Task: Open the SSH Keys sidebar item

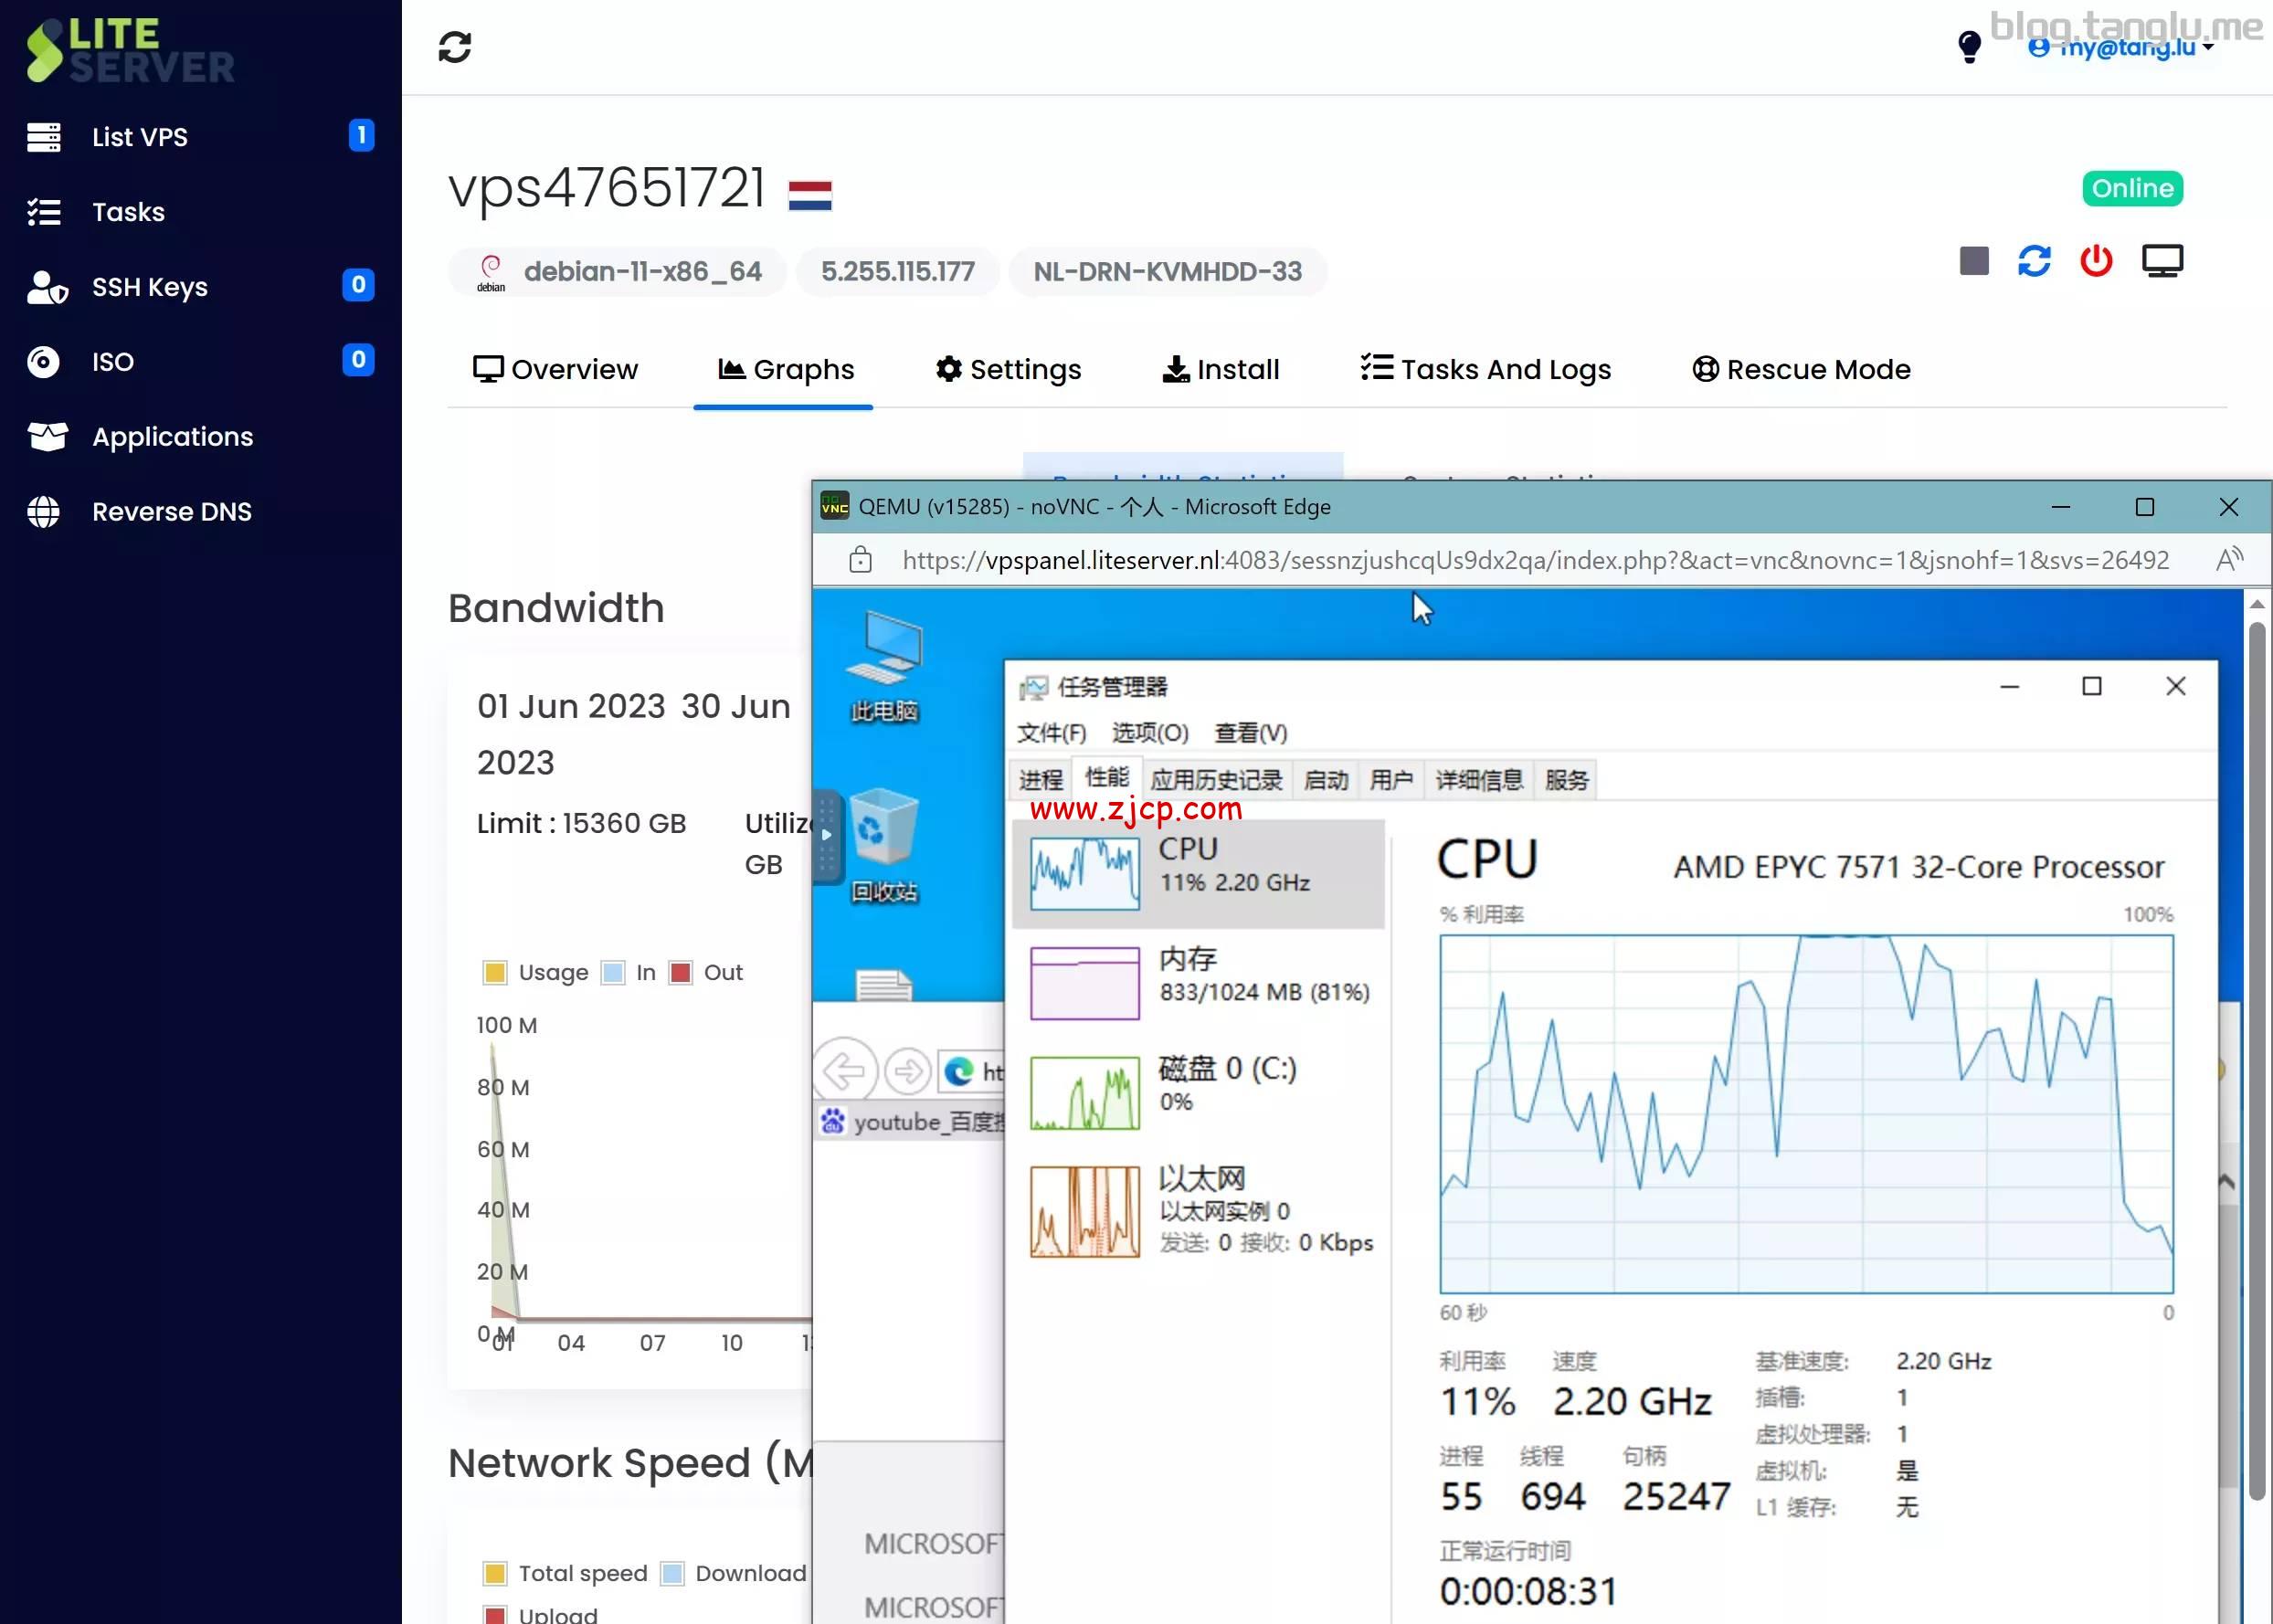Action: (150, 287)
